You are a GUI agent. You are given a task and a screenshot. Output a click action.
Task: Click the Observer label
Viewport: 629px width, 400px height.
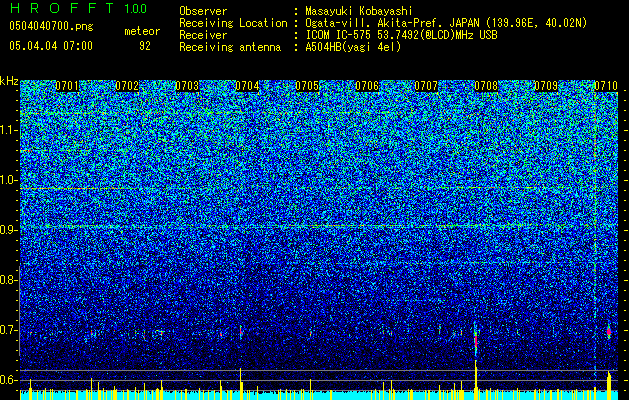pyautogui.click(x=203, y=11)
